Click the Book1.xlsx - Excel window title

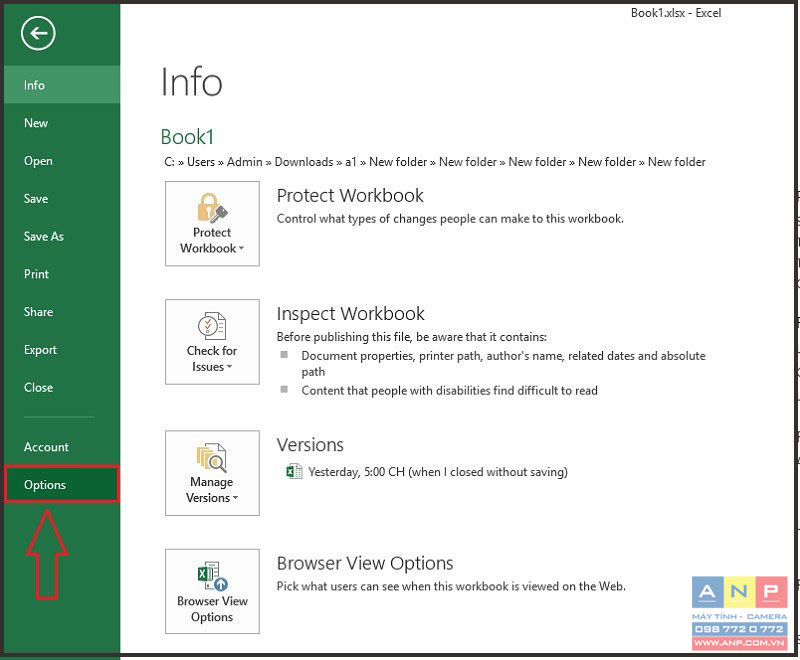pyautogui.click(x=676, y=13)
